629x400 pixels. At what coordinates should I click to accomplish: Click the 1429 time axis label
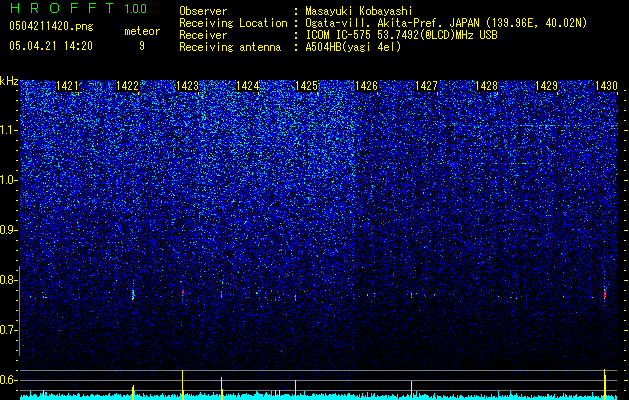(x=546, y=86)
